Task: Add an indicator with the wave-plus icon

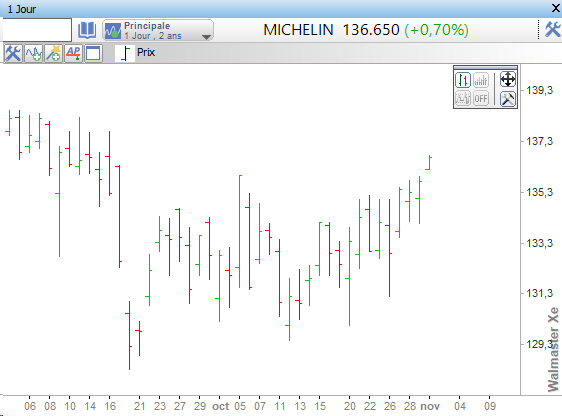Action: (33, 53)
